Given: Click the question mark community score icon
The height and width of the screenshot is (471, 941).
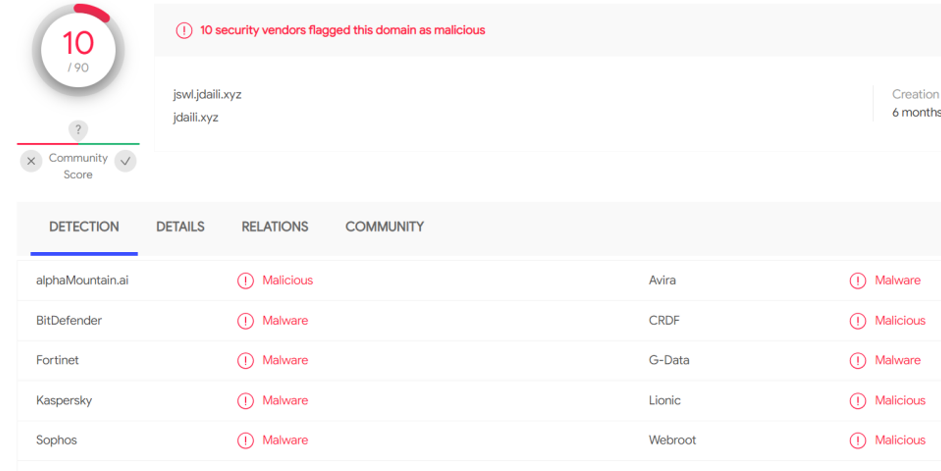Looking at the screenshot, I should pos(78,130).
